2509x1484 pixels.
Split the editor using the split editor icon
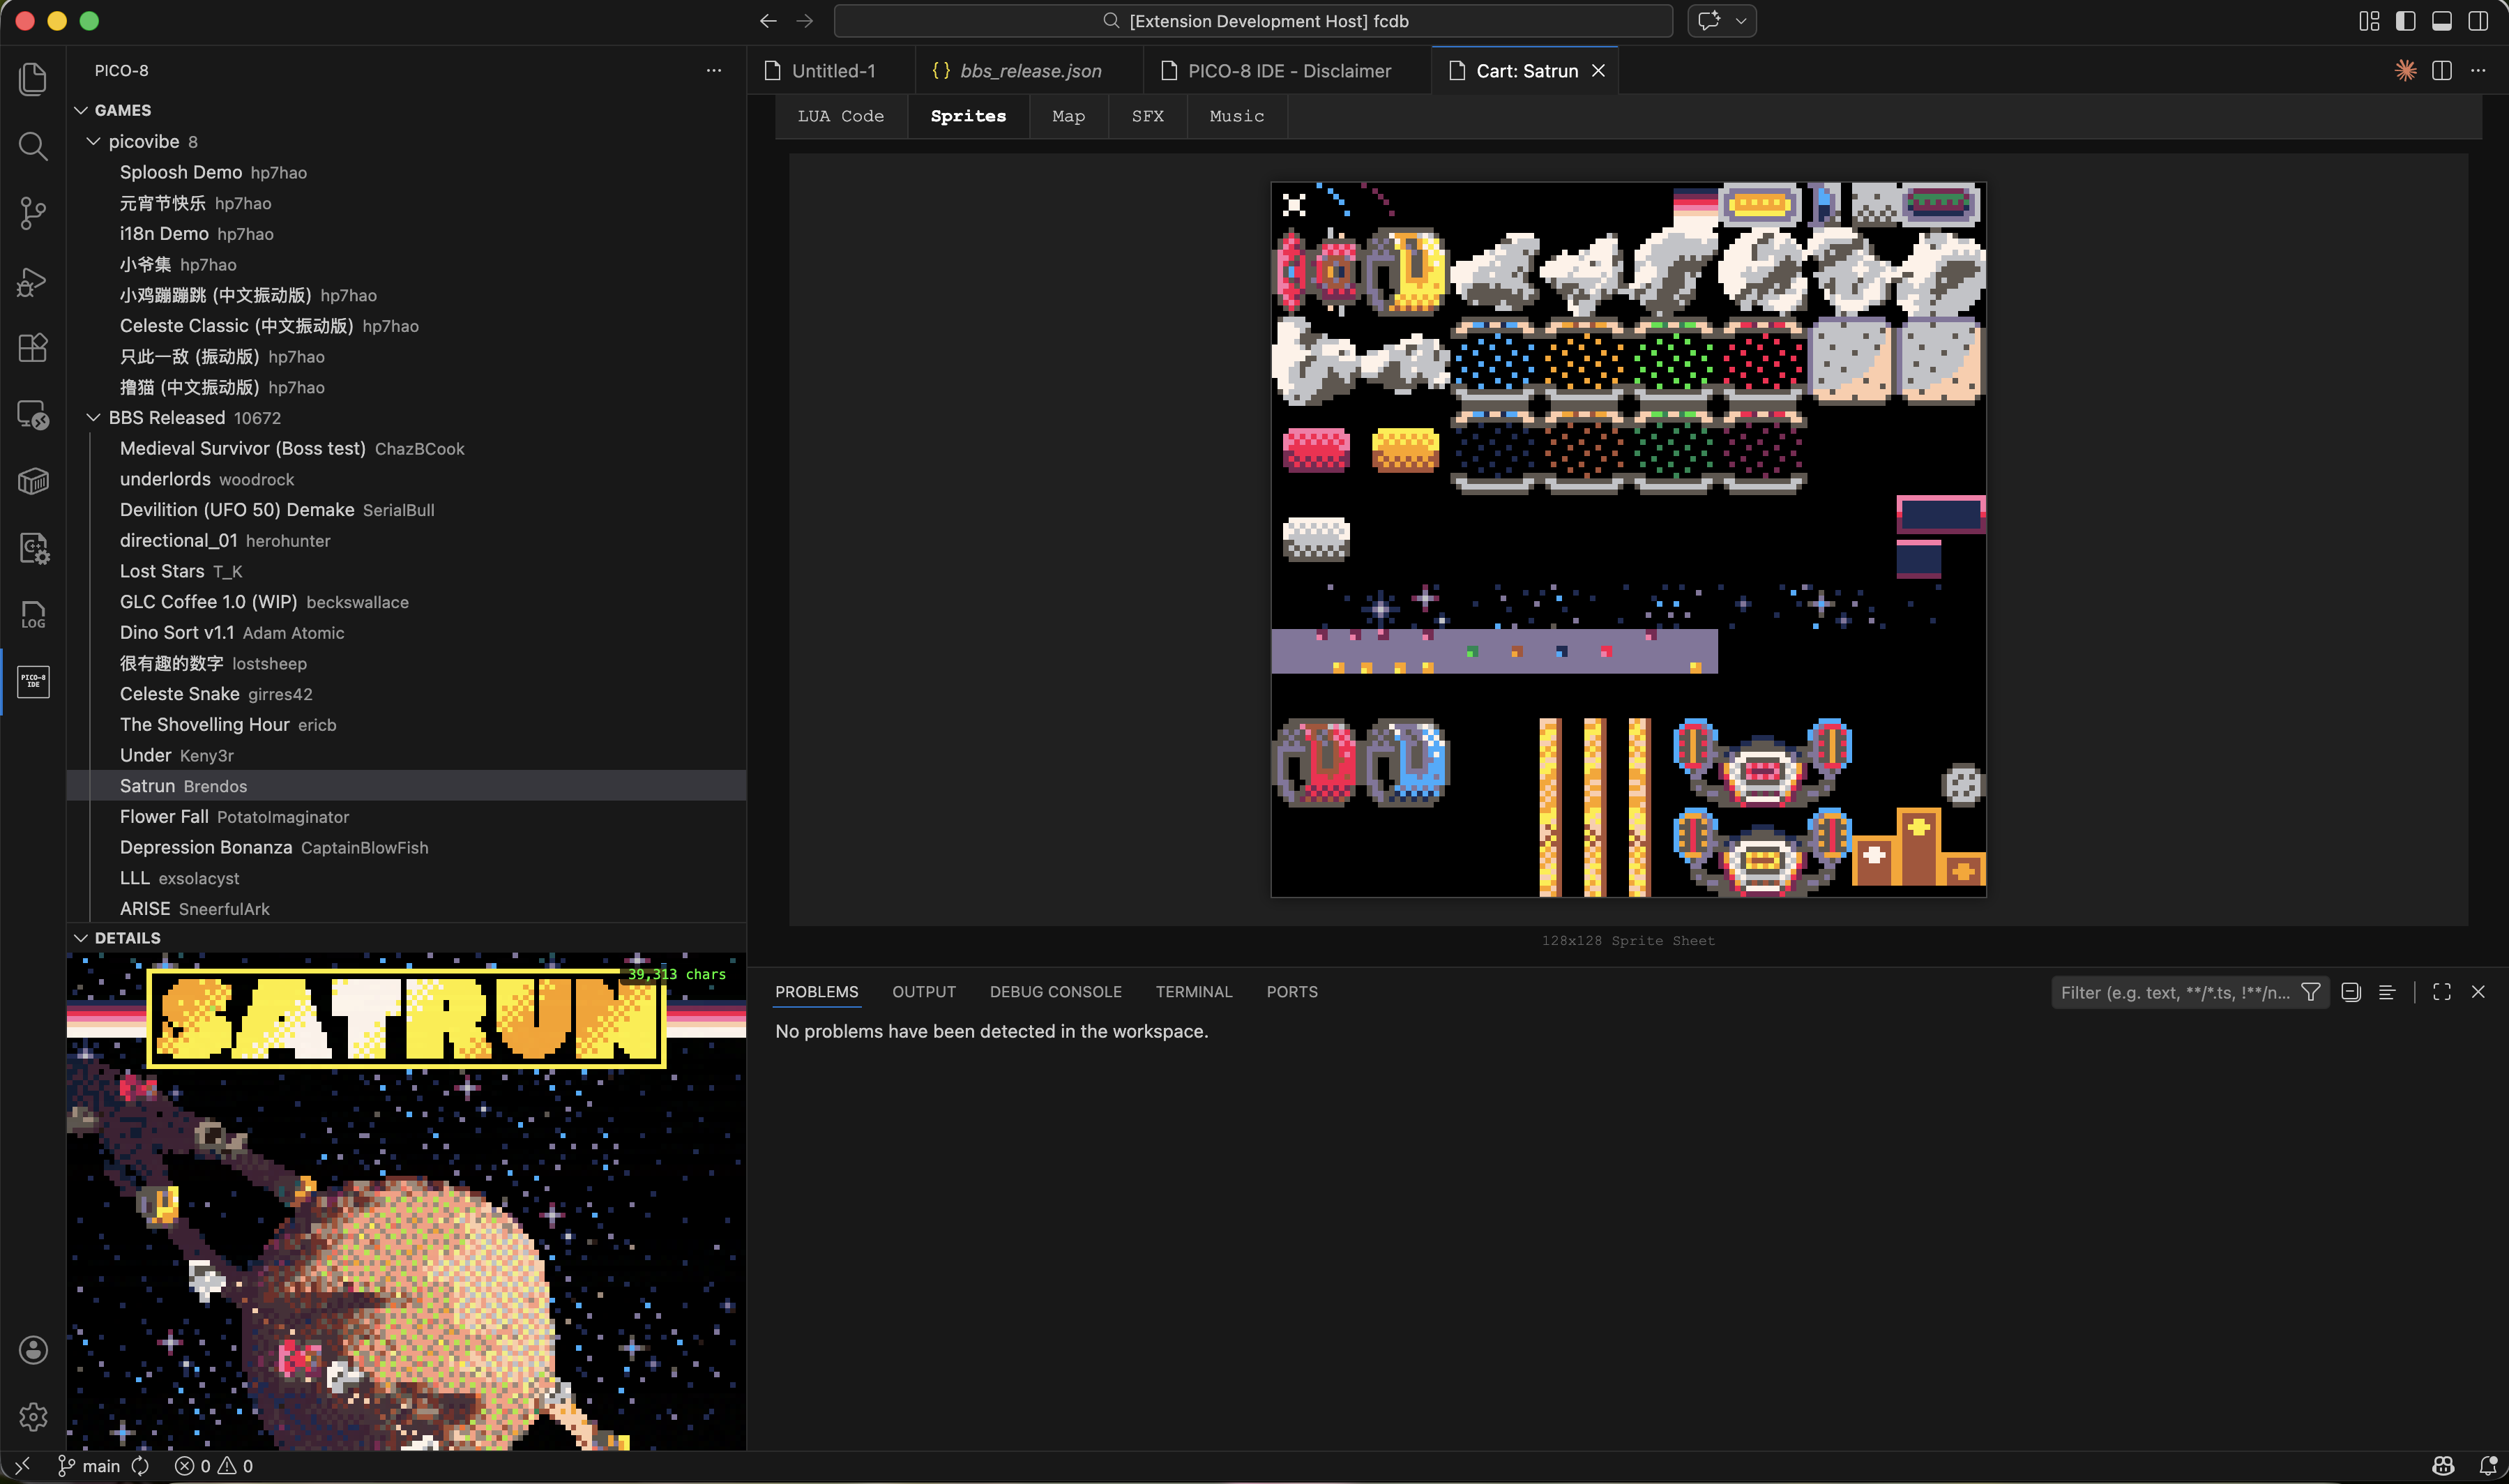(x=2441, y=70)
